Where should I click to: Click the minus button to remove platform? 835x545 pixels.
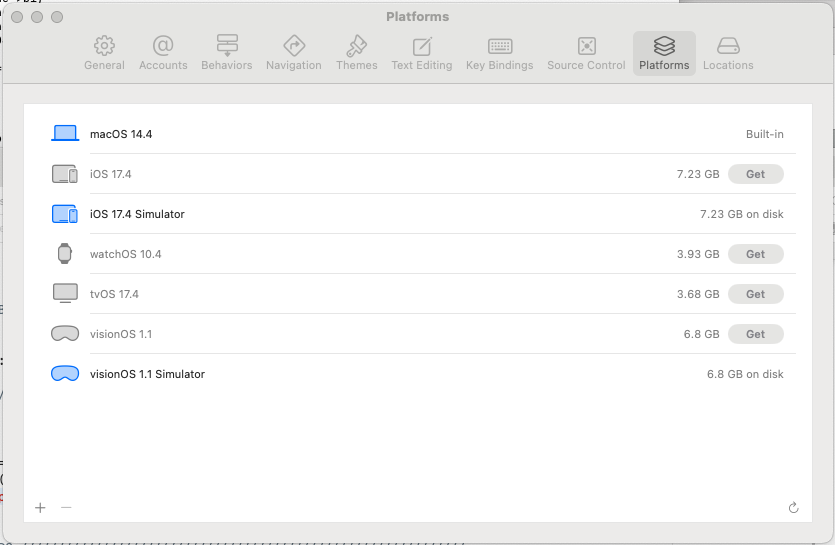[66, 508]
